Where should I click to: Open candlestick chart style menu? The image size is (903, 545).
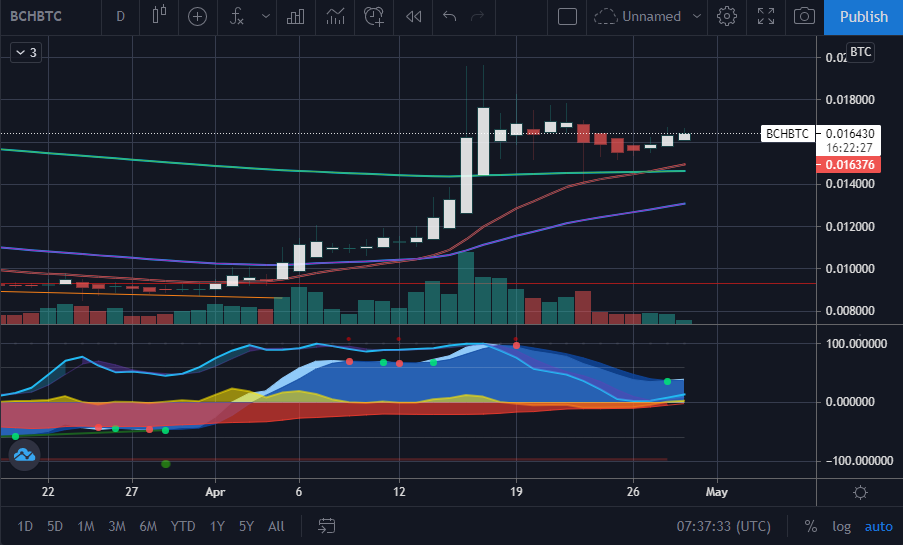coord(160,16)
